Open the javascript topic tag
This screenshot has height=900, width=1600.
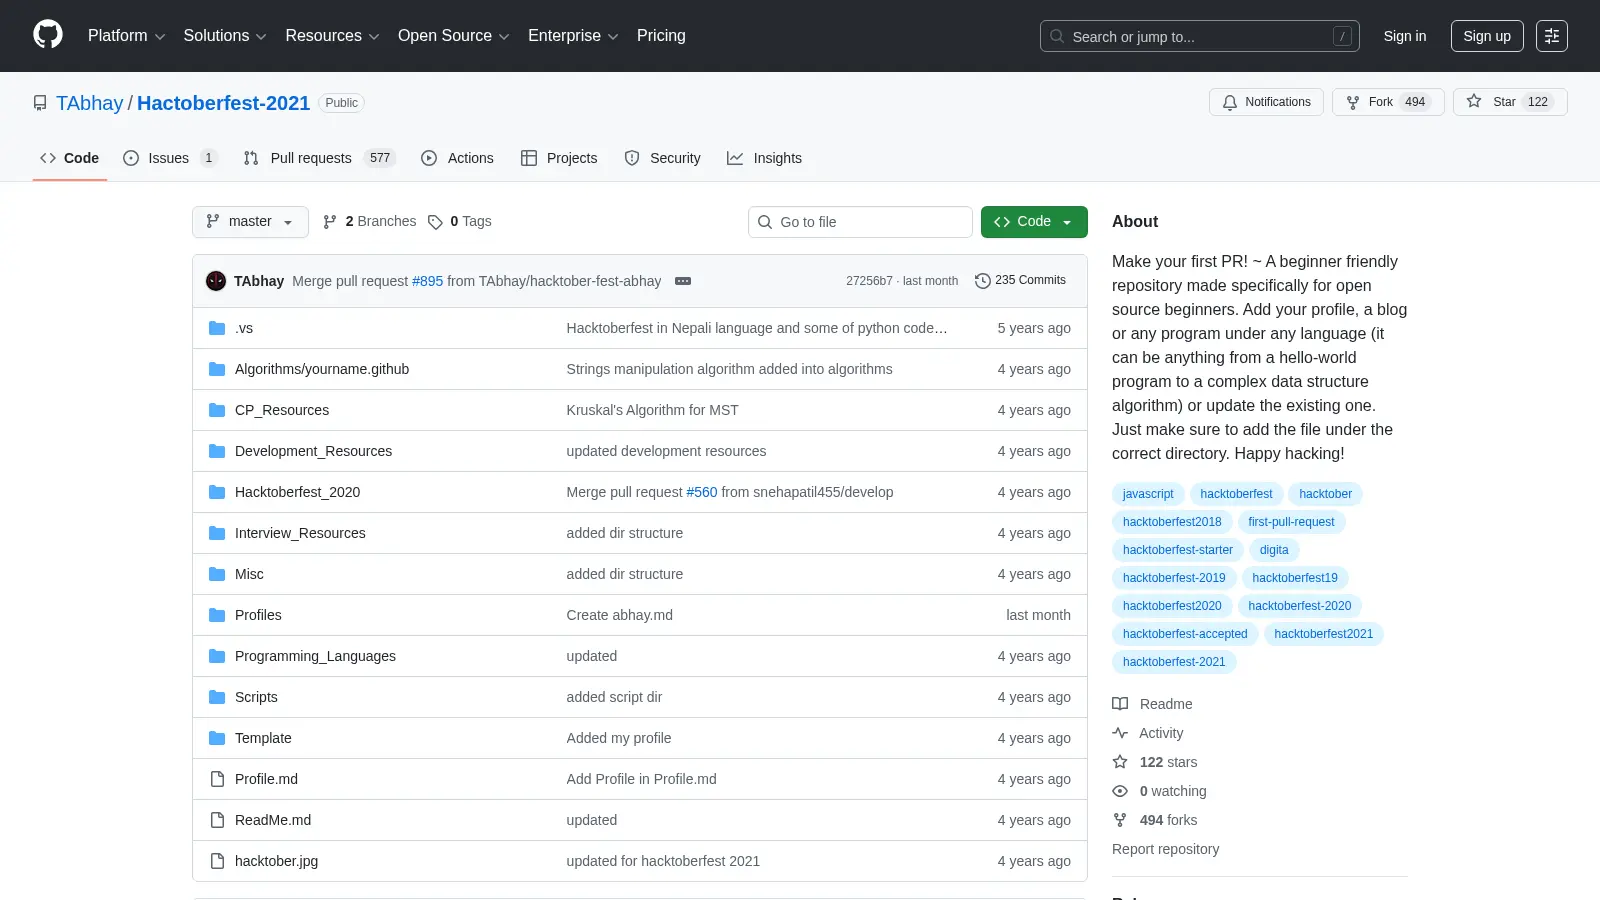click(1148, 494)
